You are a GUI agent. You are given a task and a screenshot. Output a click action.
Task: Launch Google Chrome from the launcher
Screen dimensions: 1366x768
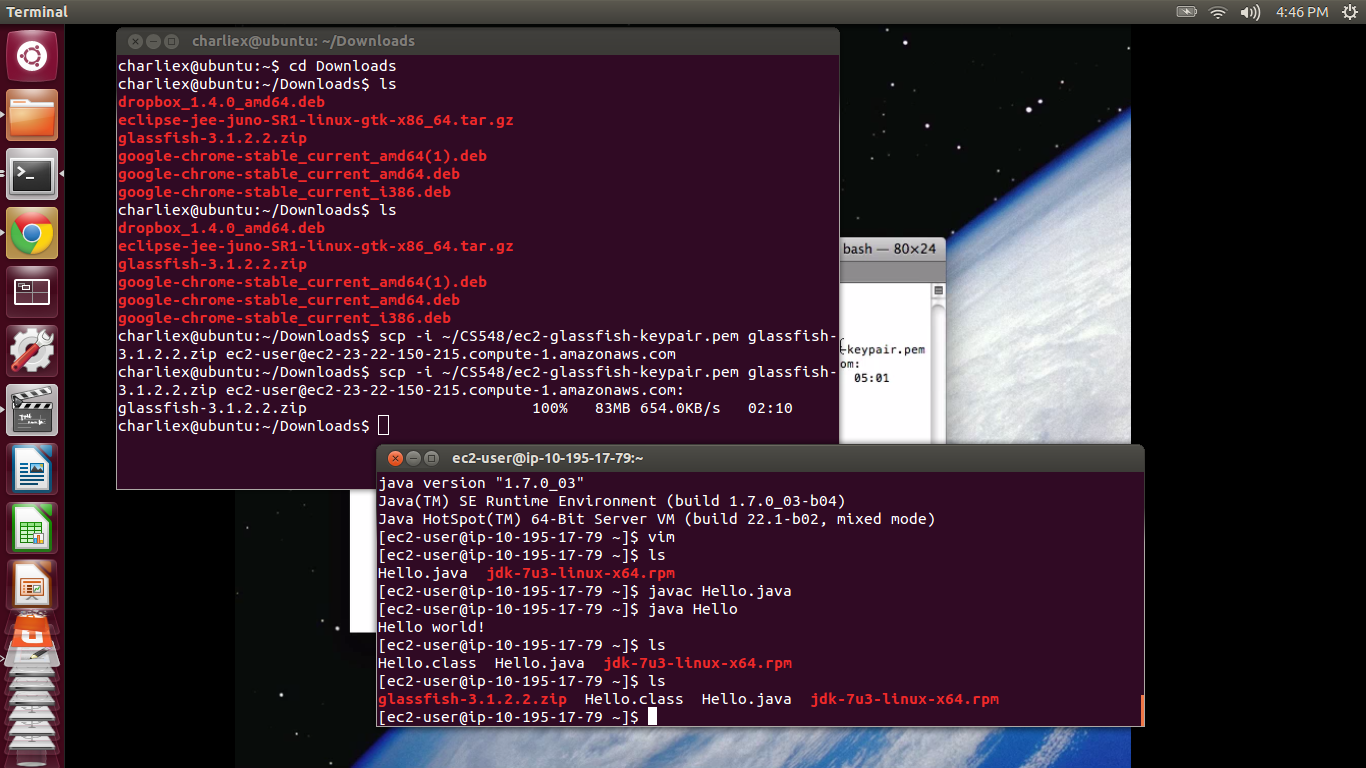(32, 232)
